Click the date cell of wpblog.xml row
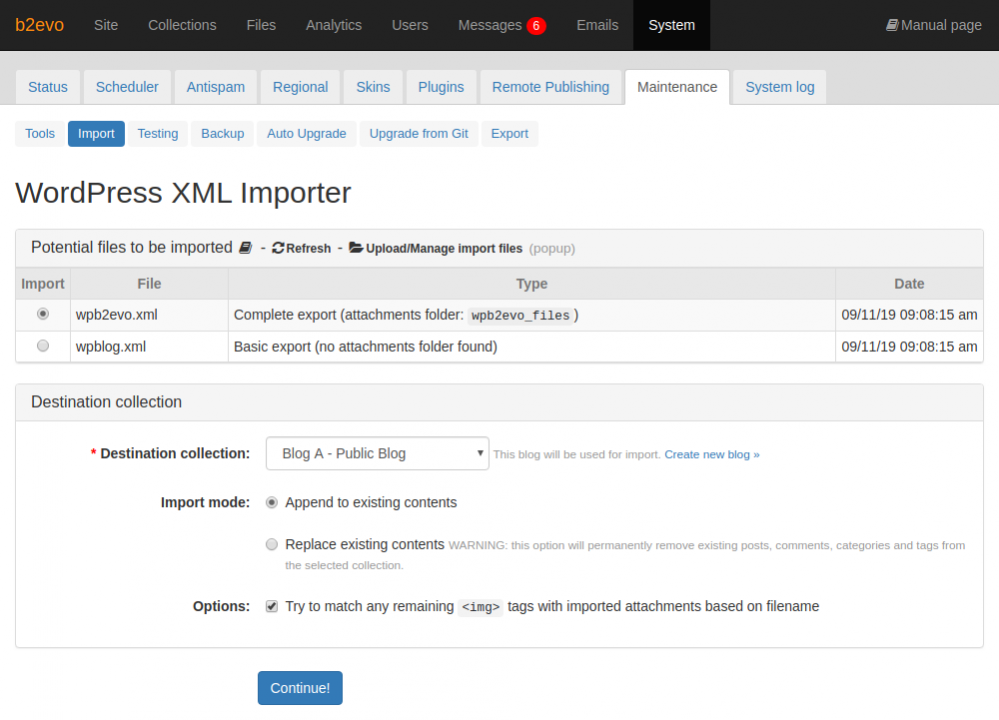 909,347
